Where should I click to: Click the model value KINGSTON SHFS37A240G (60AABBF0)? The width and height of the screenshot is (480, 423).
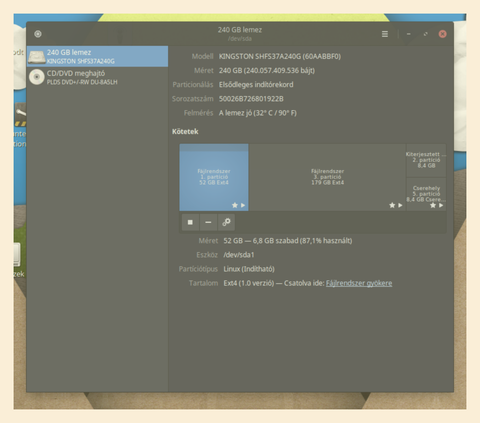tap(280, 56)
